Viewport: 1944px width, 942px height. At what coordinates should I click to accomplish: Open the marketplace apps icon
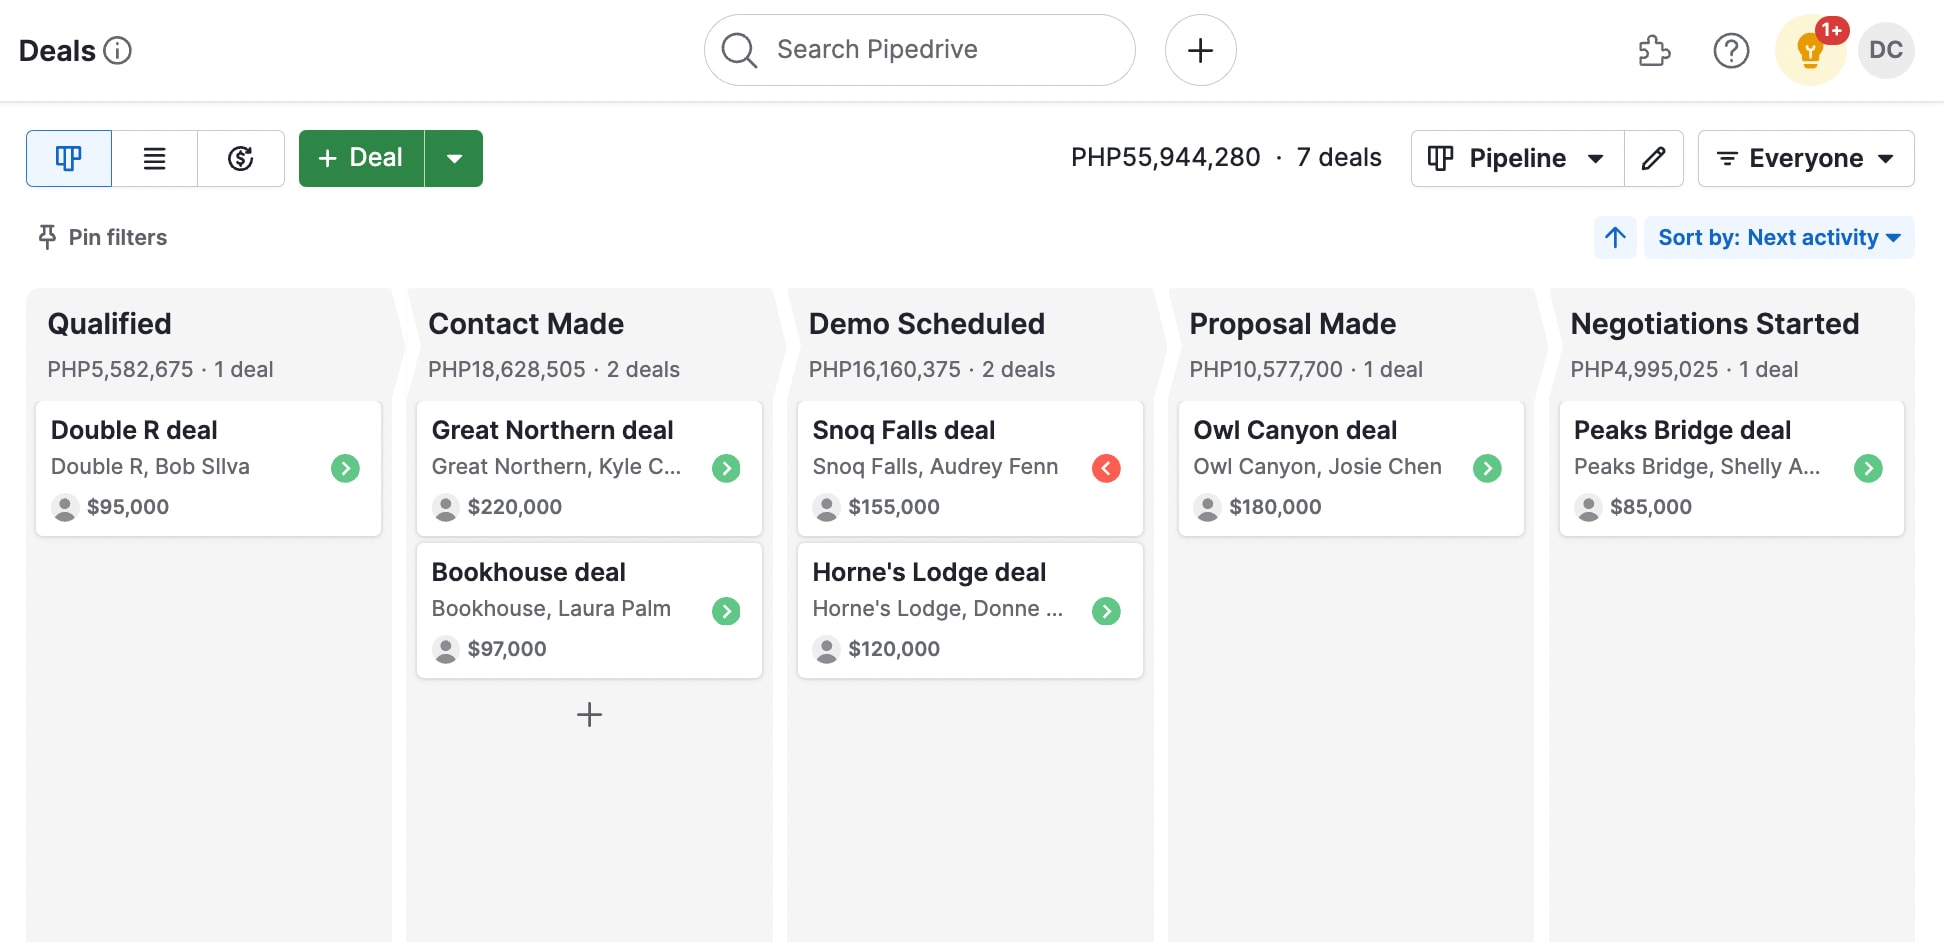tap(1653, 50)
